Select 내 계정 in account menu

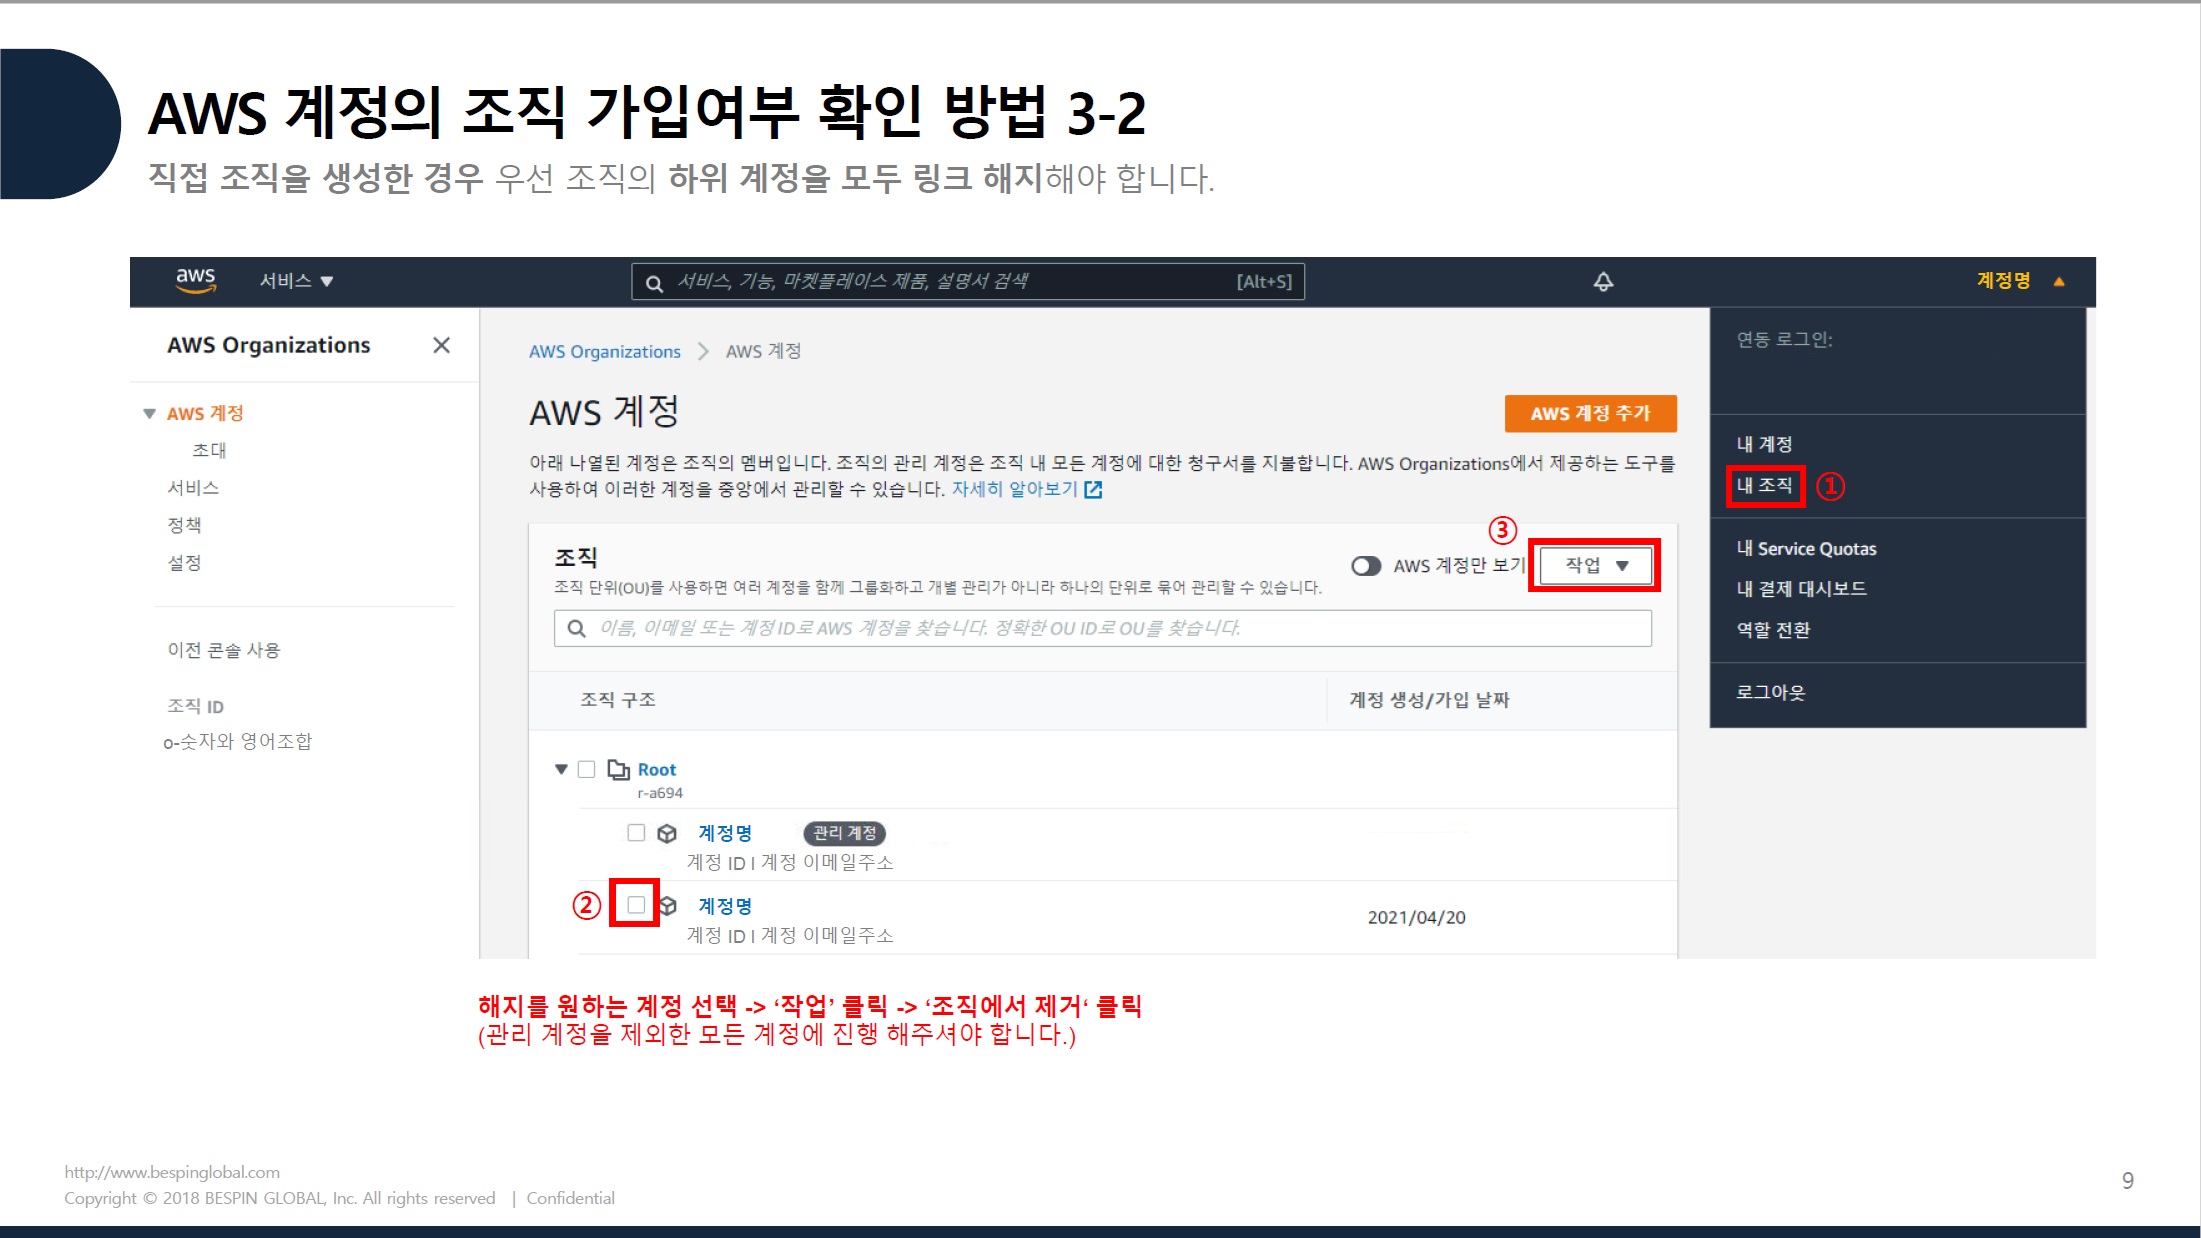(1764, 444)
